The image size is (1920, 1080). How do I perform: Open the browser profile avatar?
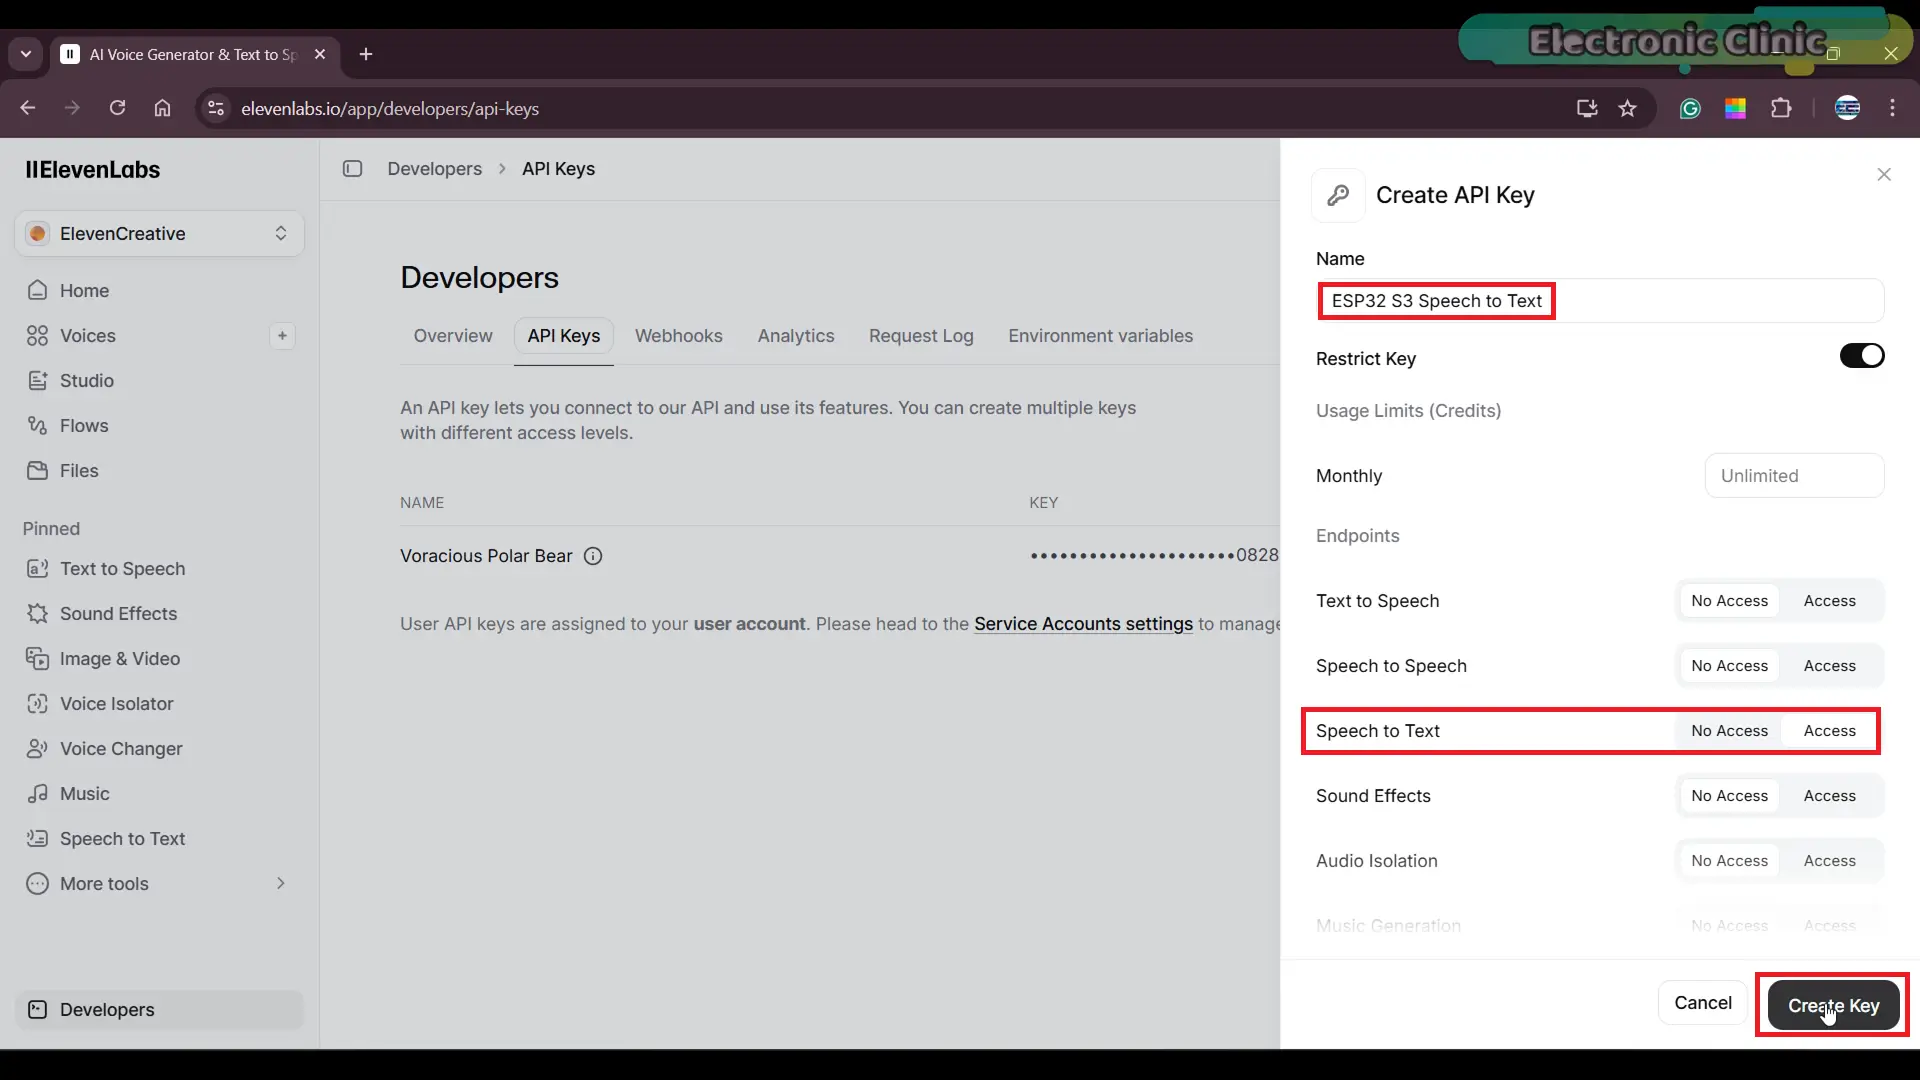1847,108
